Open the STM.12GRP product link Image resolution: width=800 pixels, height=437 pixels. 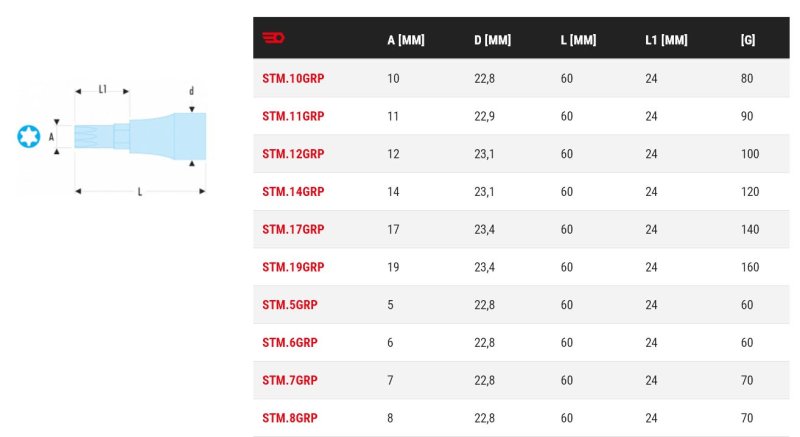293,154
